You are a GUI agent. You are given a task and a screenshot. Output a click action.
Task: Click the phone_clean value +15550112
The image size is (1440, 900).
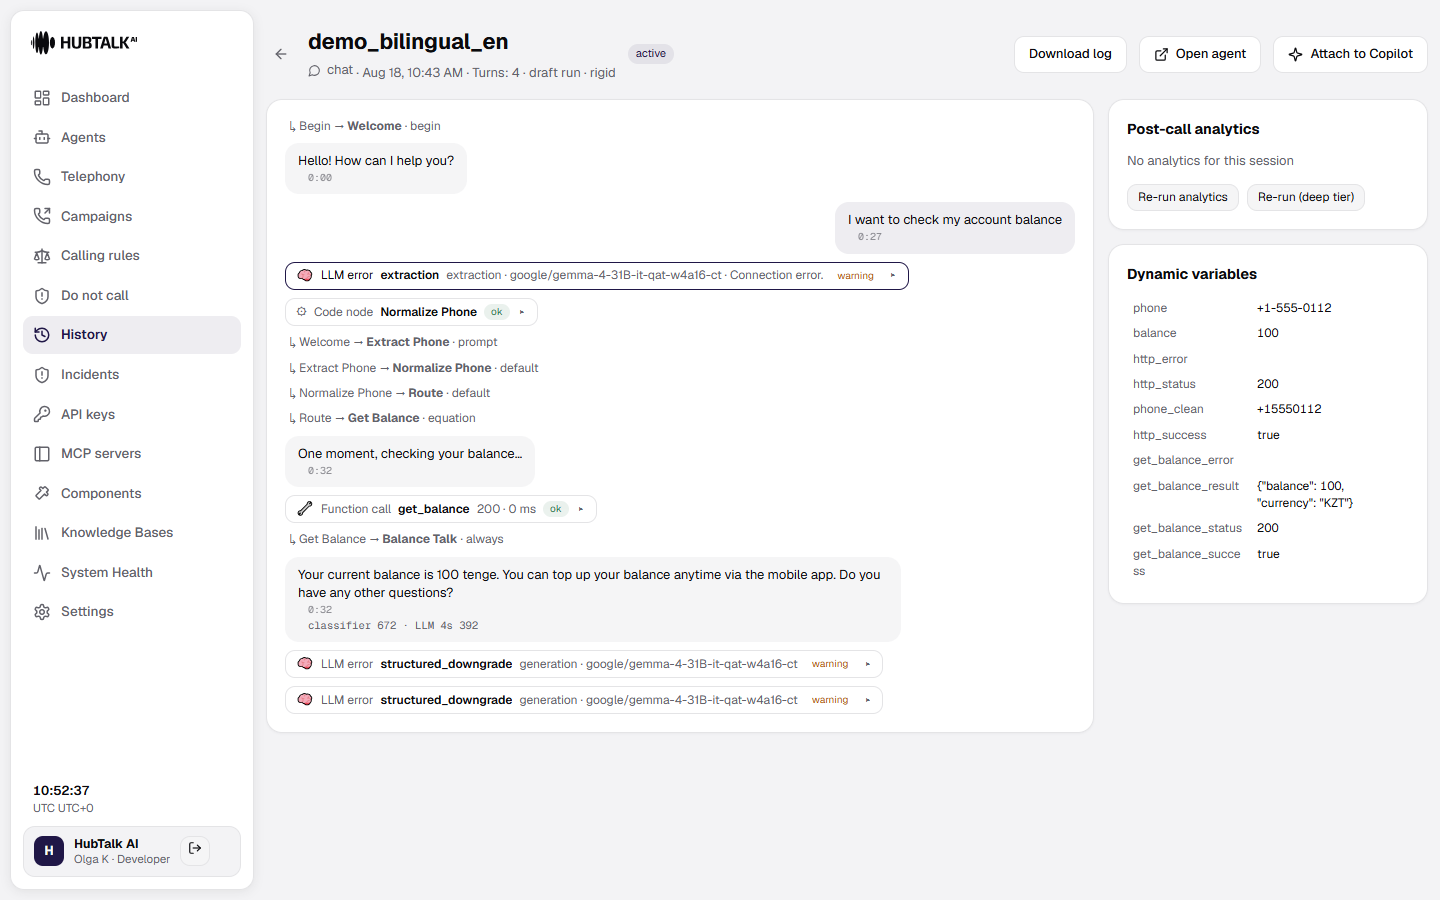tap(1289, 409)
